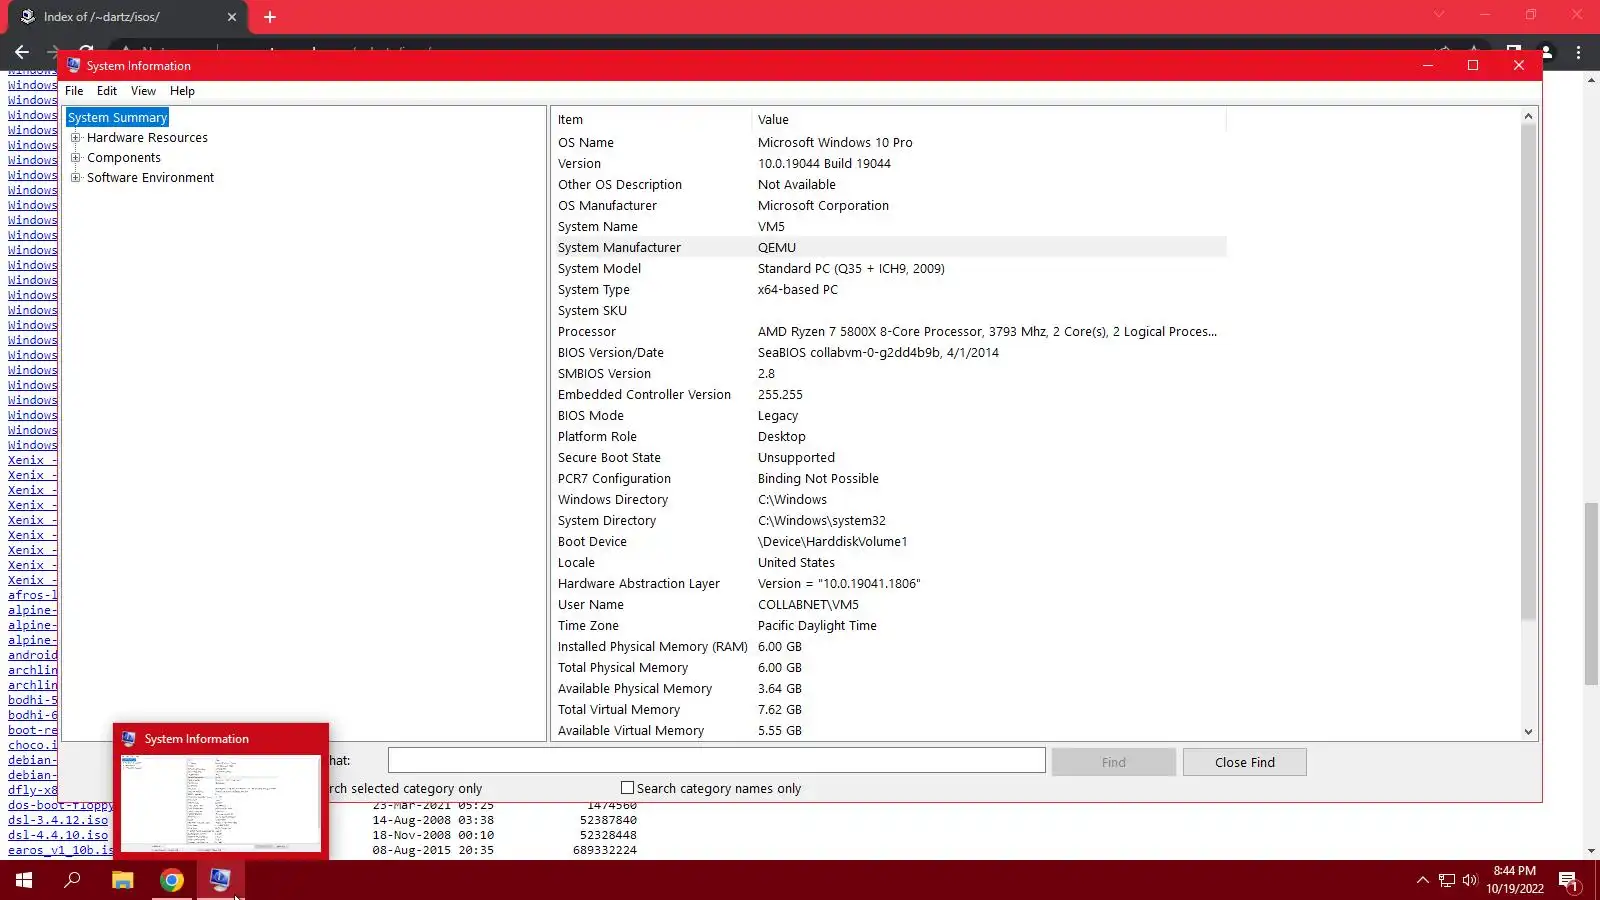Launch File Explorer from the taskbar
The width and height of the screenshot is (1600, 900).
pyautogui.click(x=122, y=880)
